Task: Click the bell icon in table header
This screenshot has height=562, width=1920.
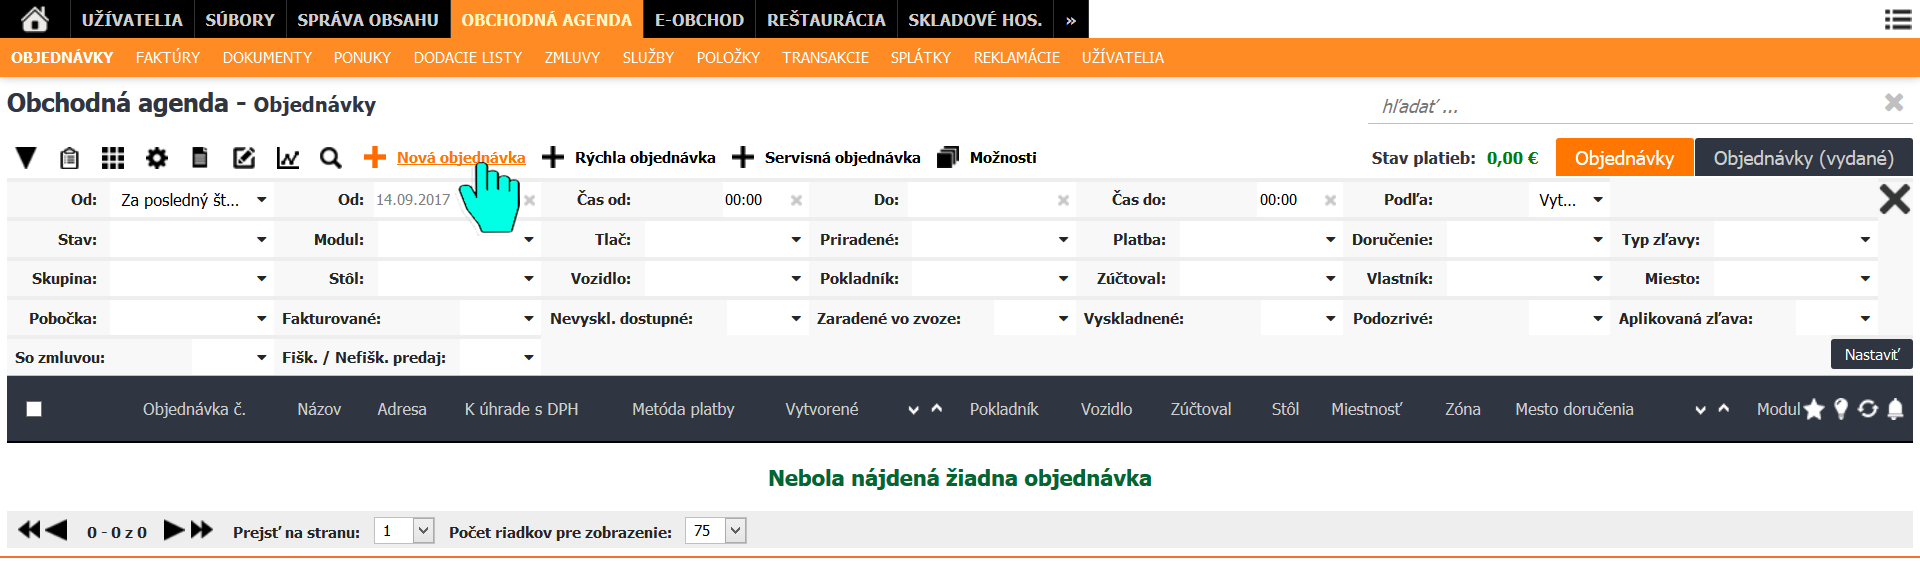Action: point(1895,409)
